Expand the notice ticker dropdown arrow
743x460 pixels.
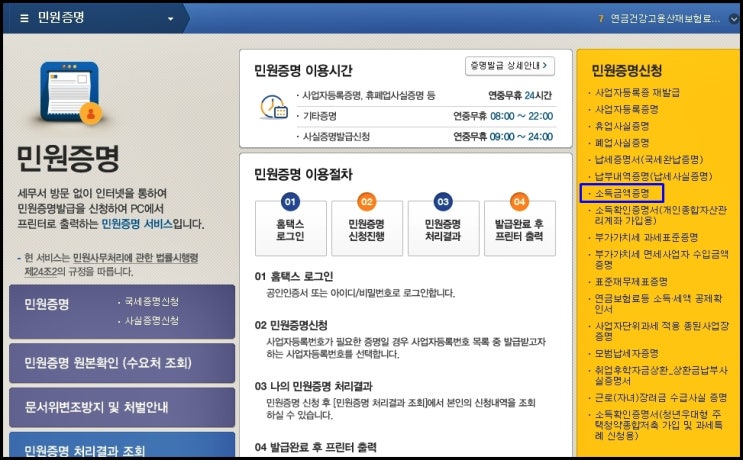click(x=734, y=19)
